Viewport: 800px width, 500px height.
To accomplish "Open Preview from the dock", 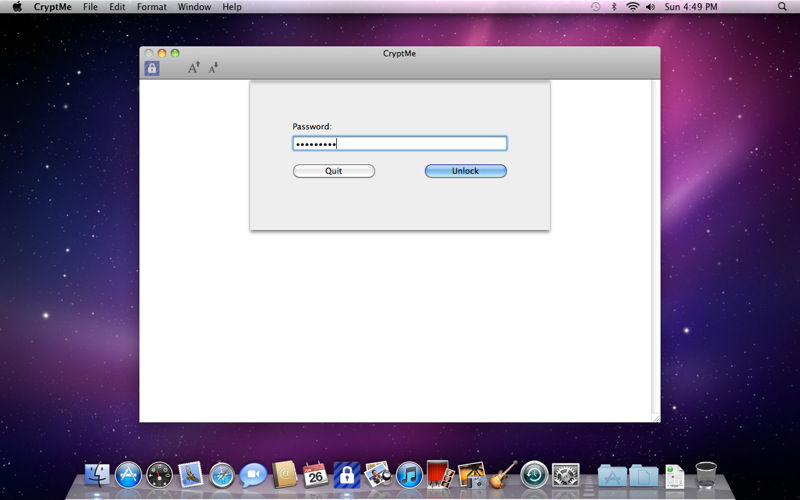I will [x=378, y=475].
